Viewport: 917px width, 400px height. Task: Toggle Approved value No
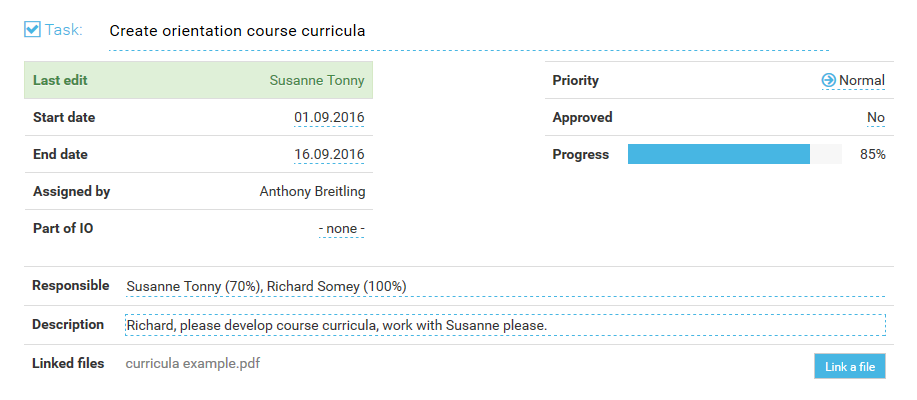click(875, 118)
